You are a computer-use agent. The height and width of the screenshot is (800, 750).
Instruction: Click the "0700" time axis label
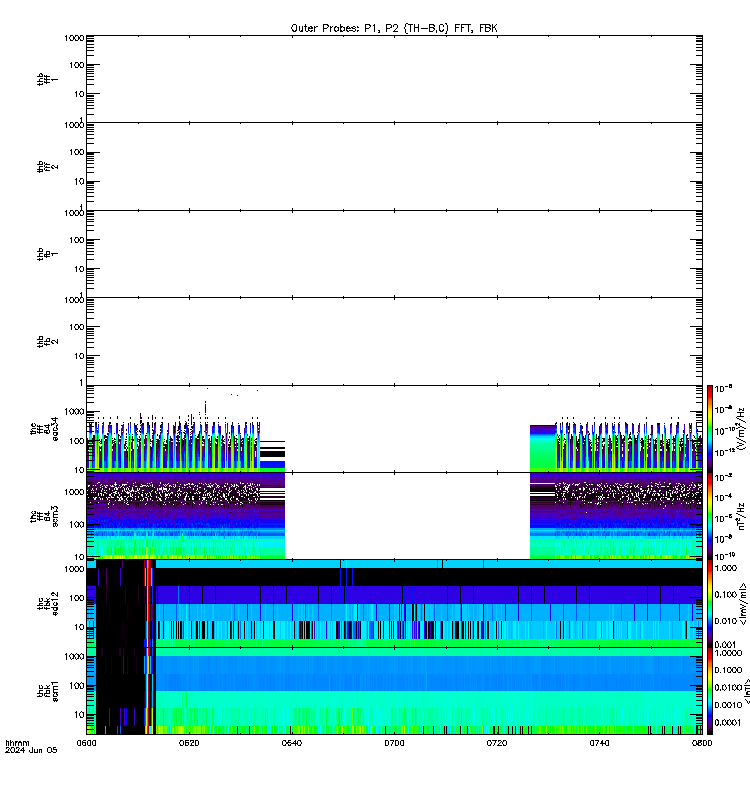[394, 743]
